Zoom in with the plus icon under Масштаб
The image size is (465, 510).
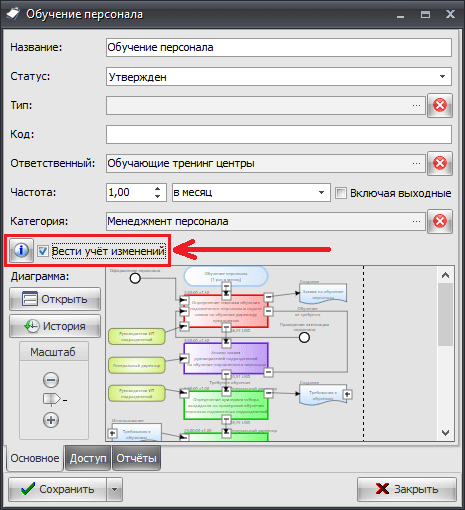[51, 420]
